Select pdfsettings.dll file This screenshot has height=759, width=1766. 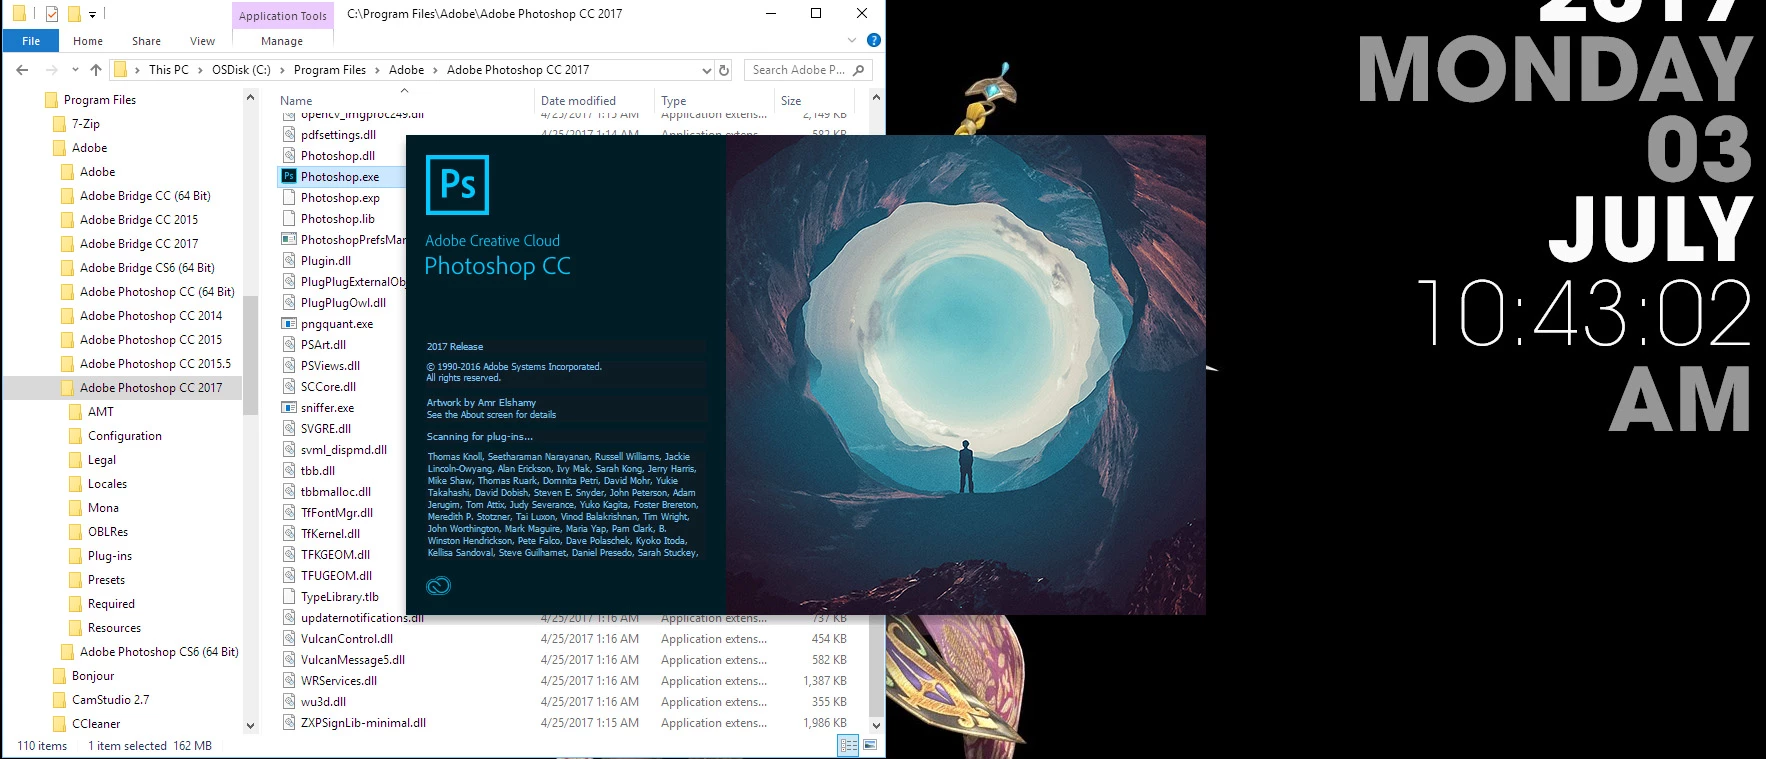pos(339,135)
